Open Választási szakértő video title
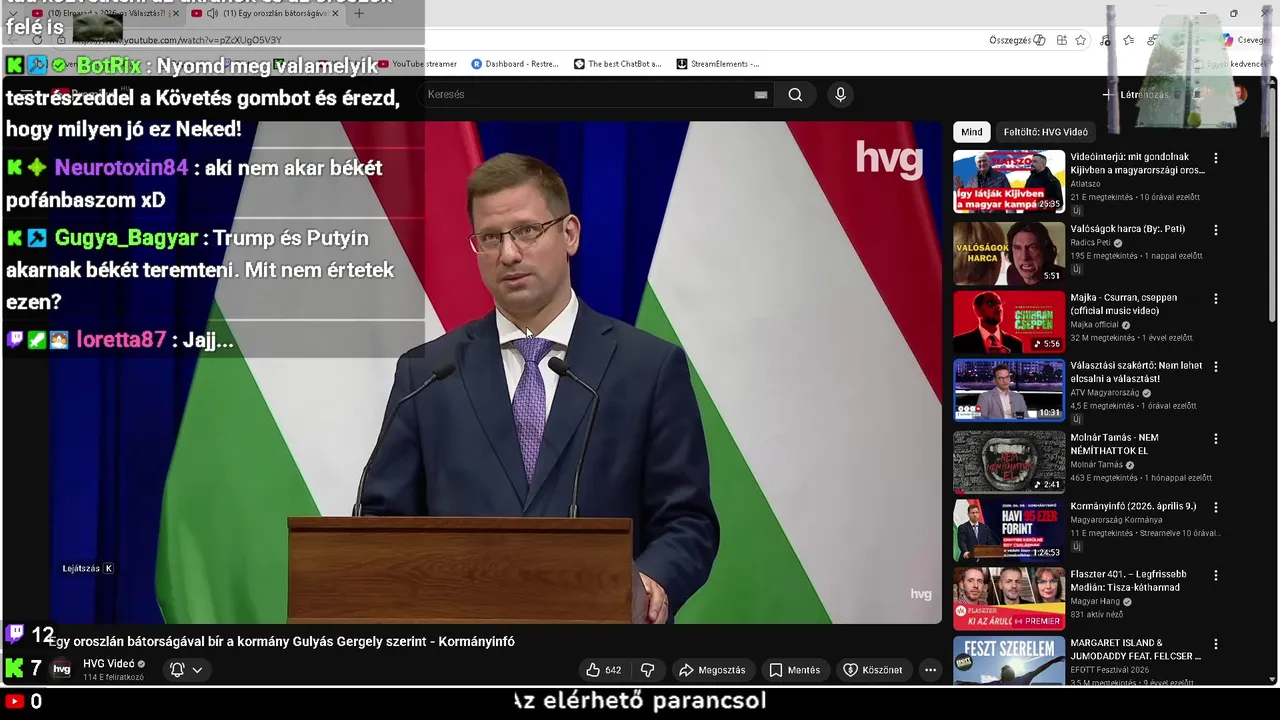 point(1136,372)
